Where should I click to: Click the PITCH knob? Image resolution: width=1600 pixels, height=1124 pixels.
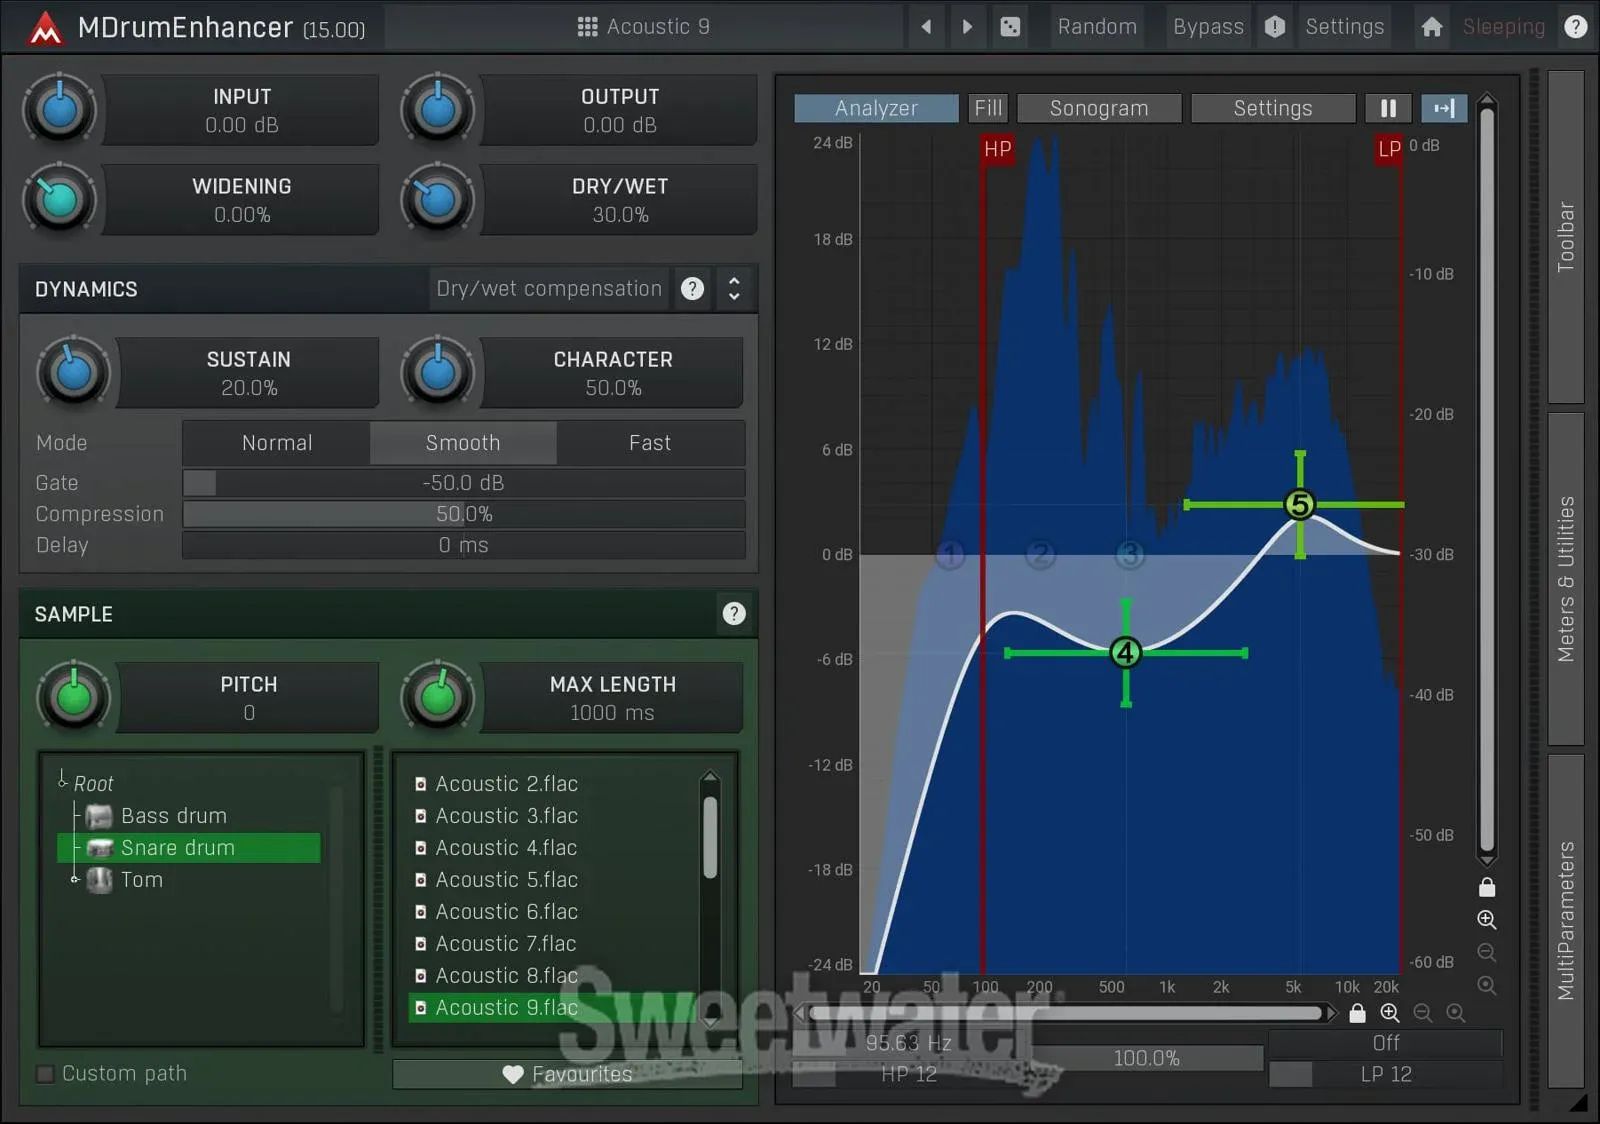[x=73, y=697]
